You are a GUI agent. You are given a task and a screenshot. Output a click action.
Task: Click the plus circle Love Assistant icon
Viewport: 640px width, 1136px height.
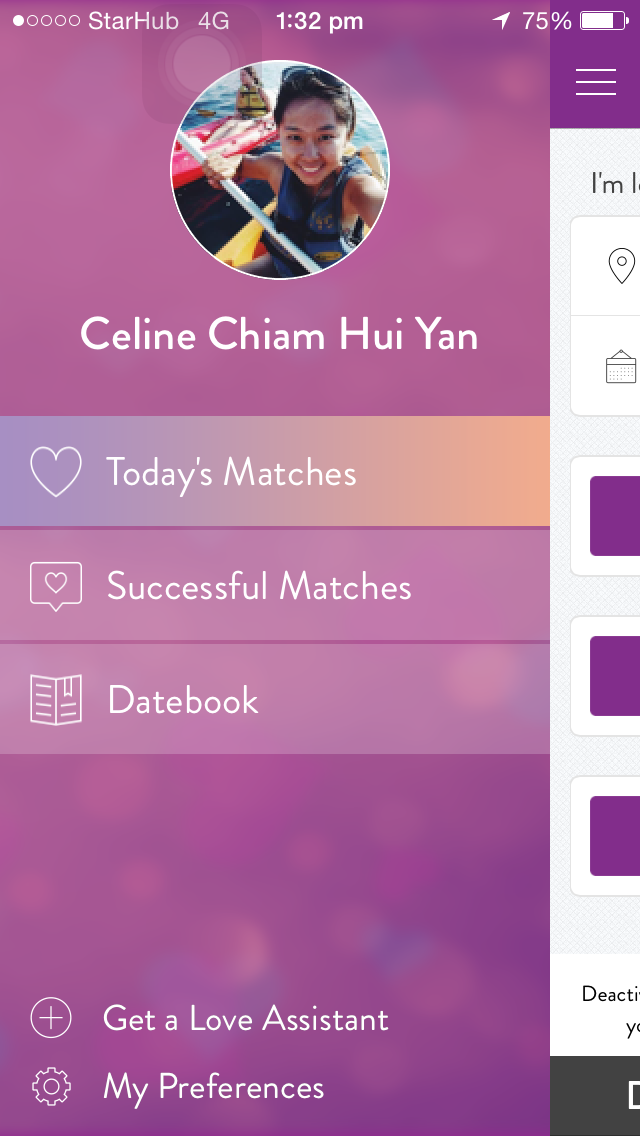click(x=51, y=1018)
